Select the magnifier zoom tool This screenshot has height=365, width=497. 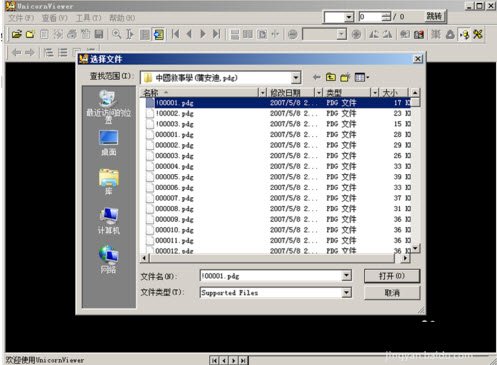pos(116,34)
